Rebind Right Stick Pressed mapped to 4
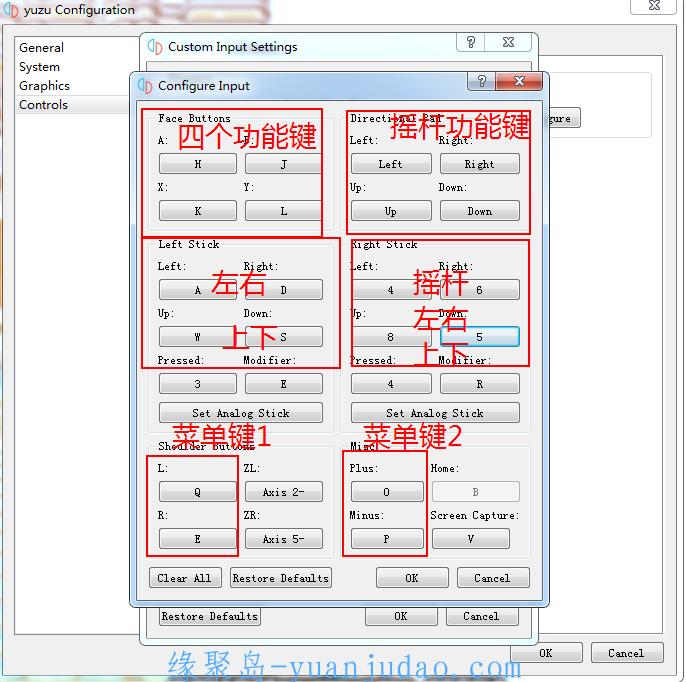Image resolution: width=686 pixels, height=682 pixels. point(391,384)
